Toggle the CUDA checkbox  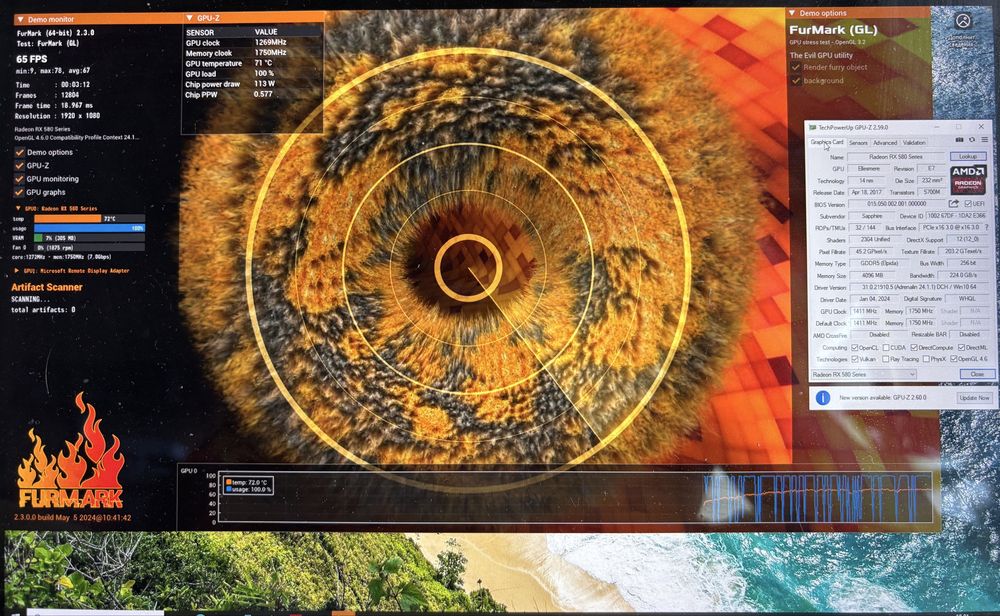[886, 348]
